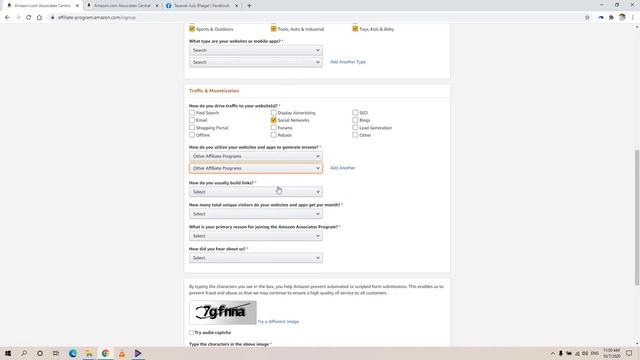This screenshot has height=360, width=640.
Task: Uncheck the Social Networks checkbox
Action: (x=273, y=120)
